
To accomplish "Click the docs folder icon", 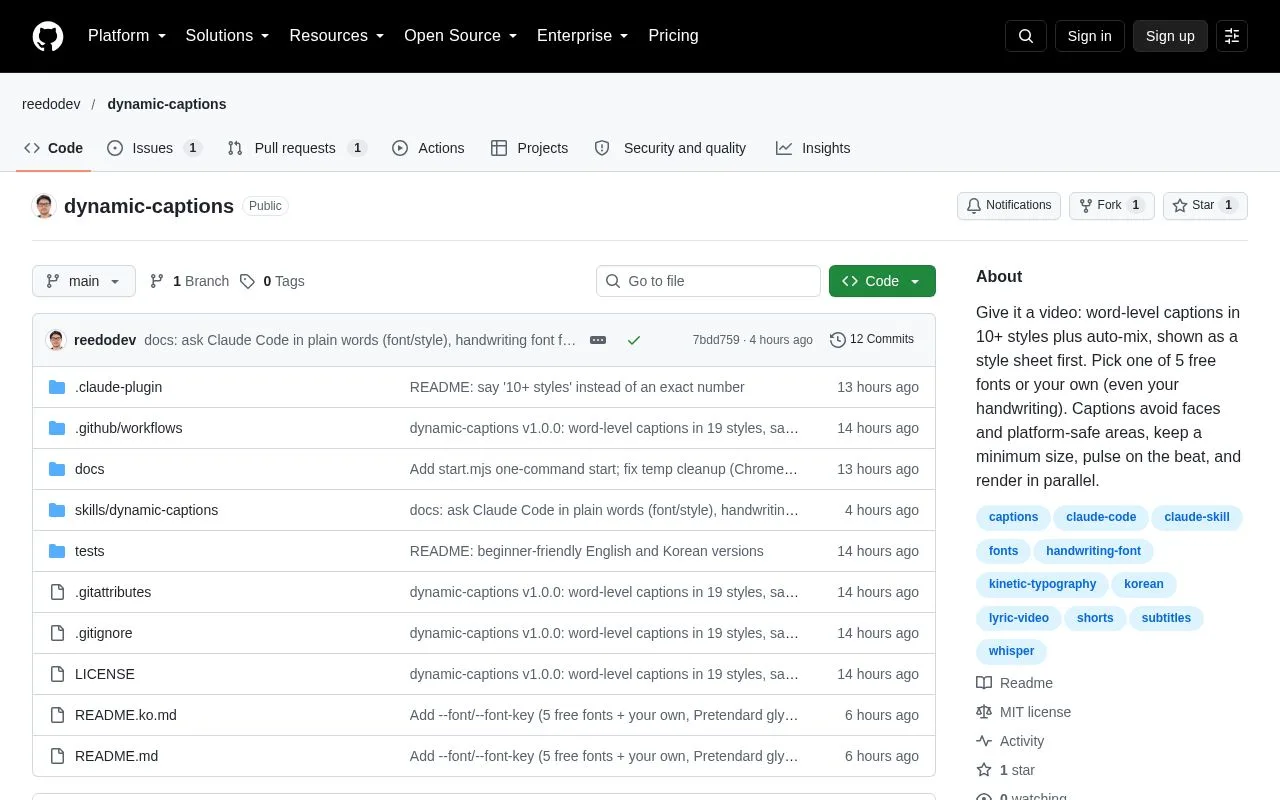I will click(57, 469).
